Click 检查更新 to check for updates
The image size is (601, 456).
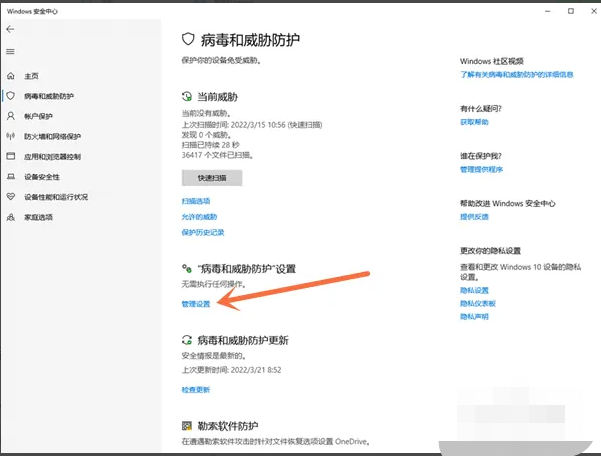coord(196,389)
